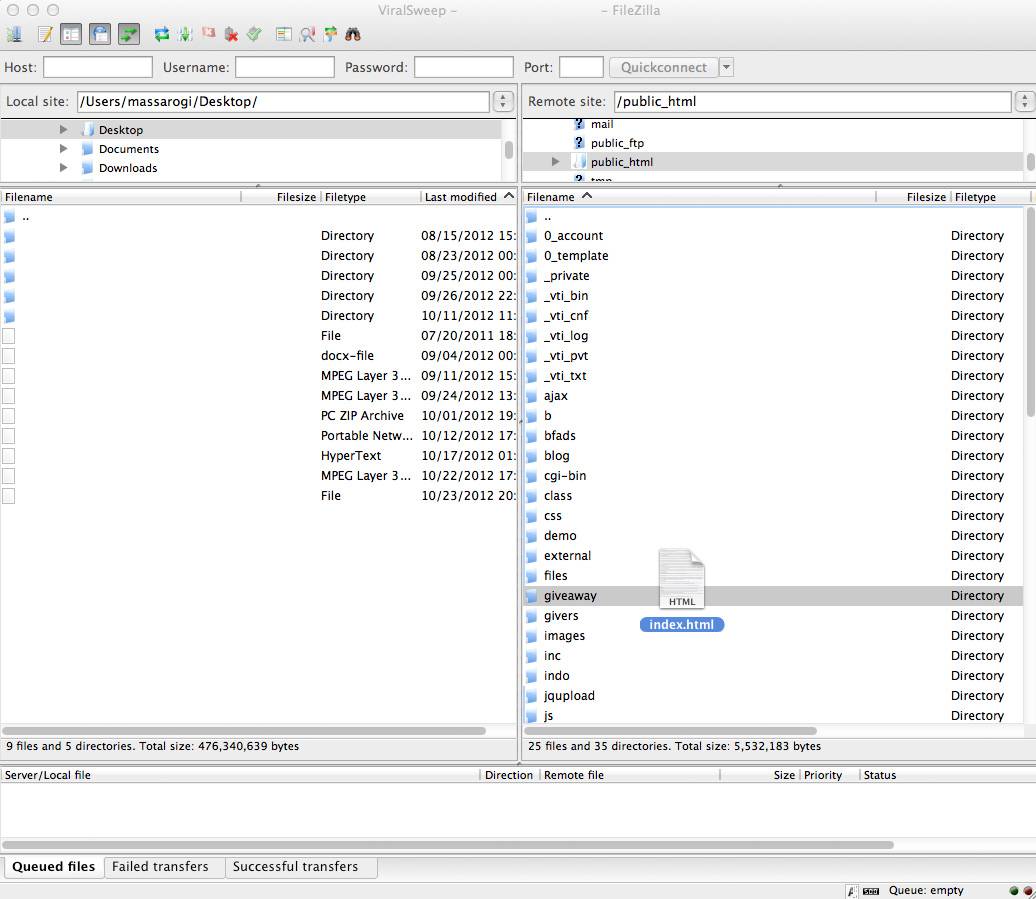Toggle the local directory tree view
Viewport: 1036px width, 899px height.
click(x=71, y=34)
